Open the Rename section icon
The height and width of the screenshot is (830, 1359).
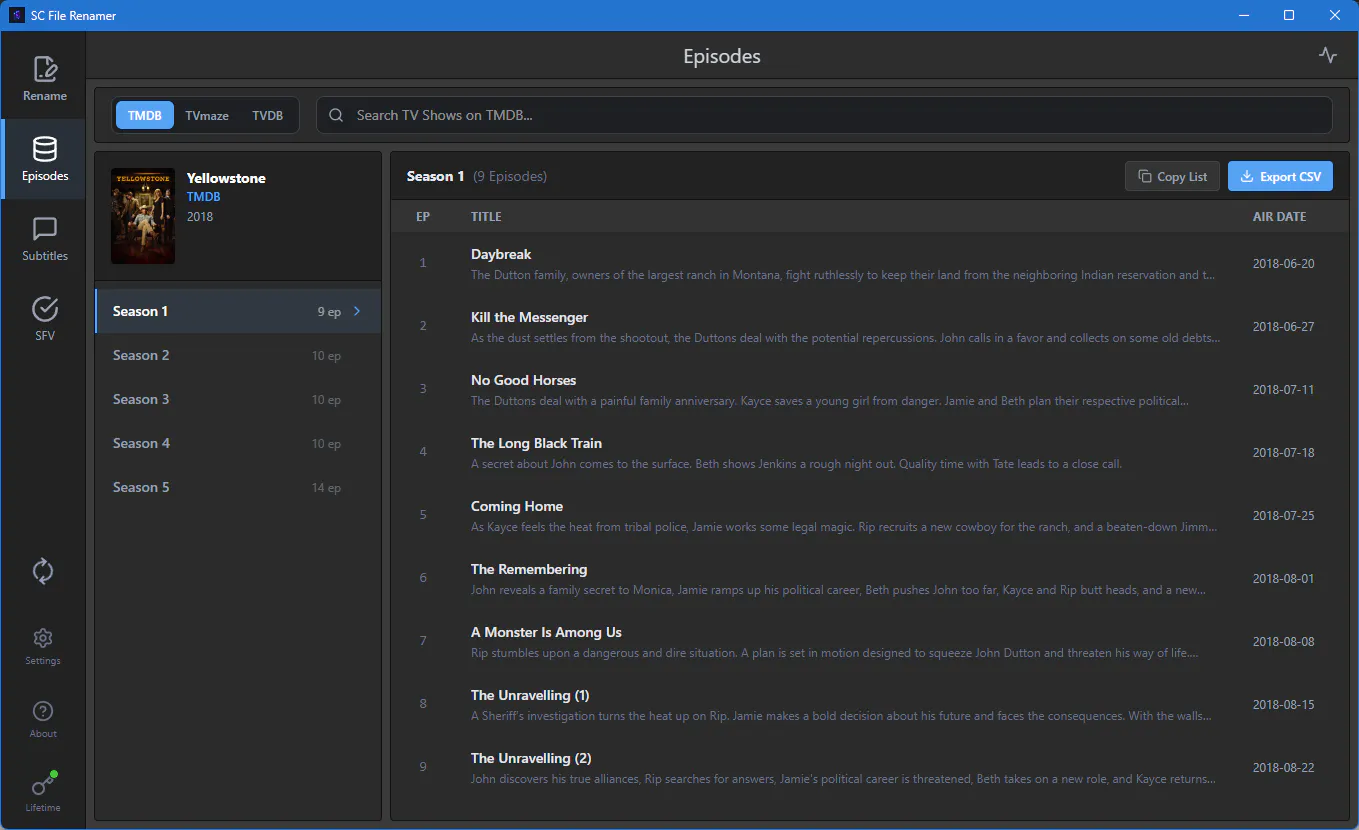pyautogui.click(x=45, y=69)
